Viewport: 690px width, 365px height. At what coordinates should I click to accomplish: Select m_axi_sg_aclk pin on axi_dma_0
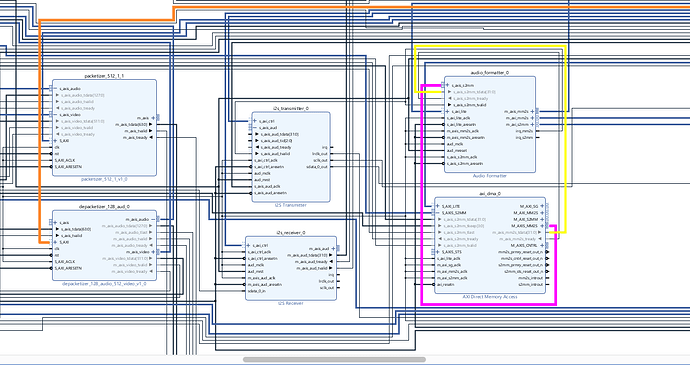[449, 265]
